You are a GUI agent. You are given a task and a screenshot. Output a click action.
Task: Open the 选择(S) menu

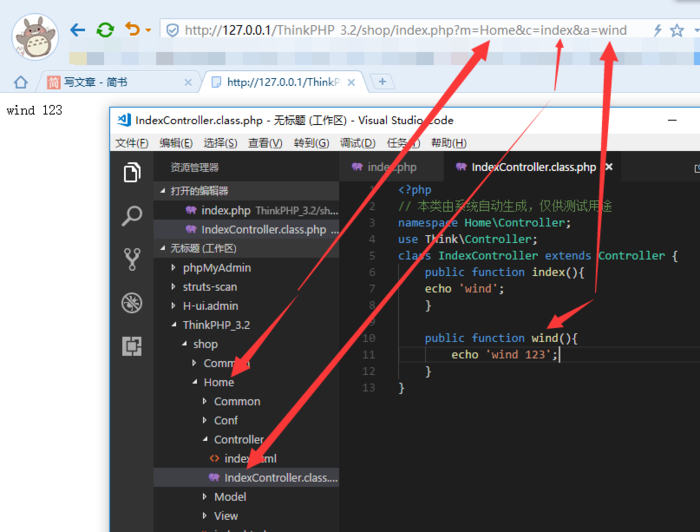[221, 143]
